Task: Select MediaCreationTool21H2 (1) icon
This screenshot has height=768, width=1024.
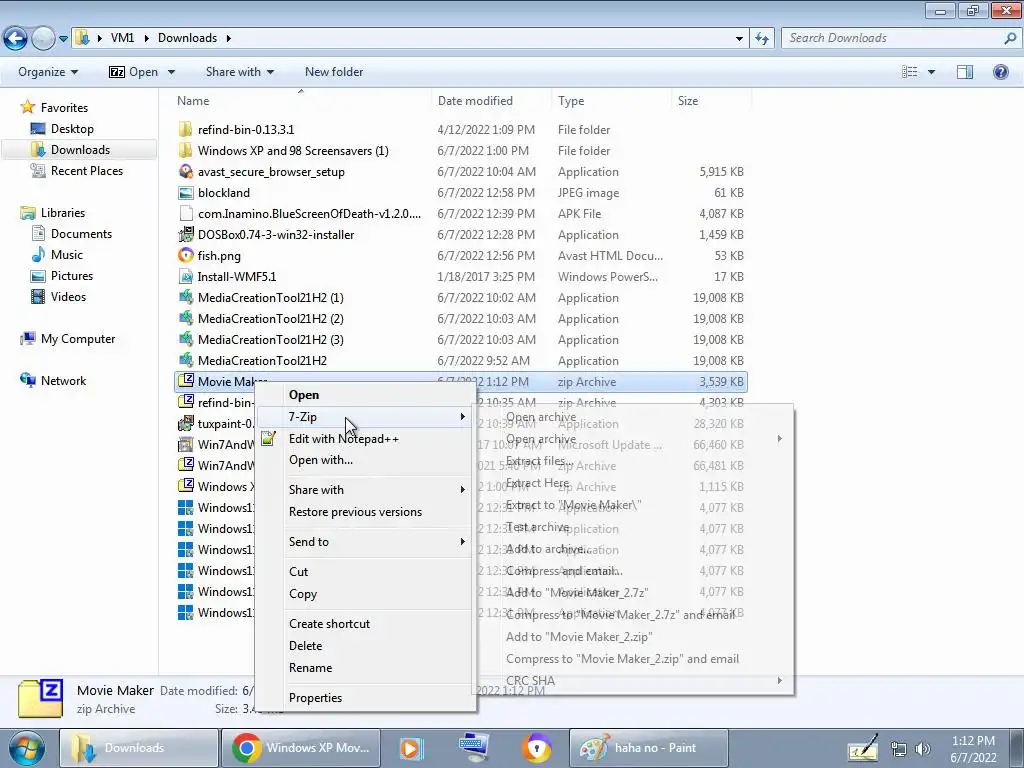Action: coord(185,297)
